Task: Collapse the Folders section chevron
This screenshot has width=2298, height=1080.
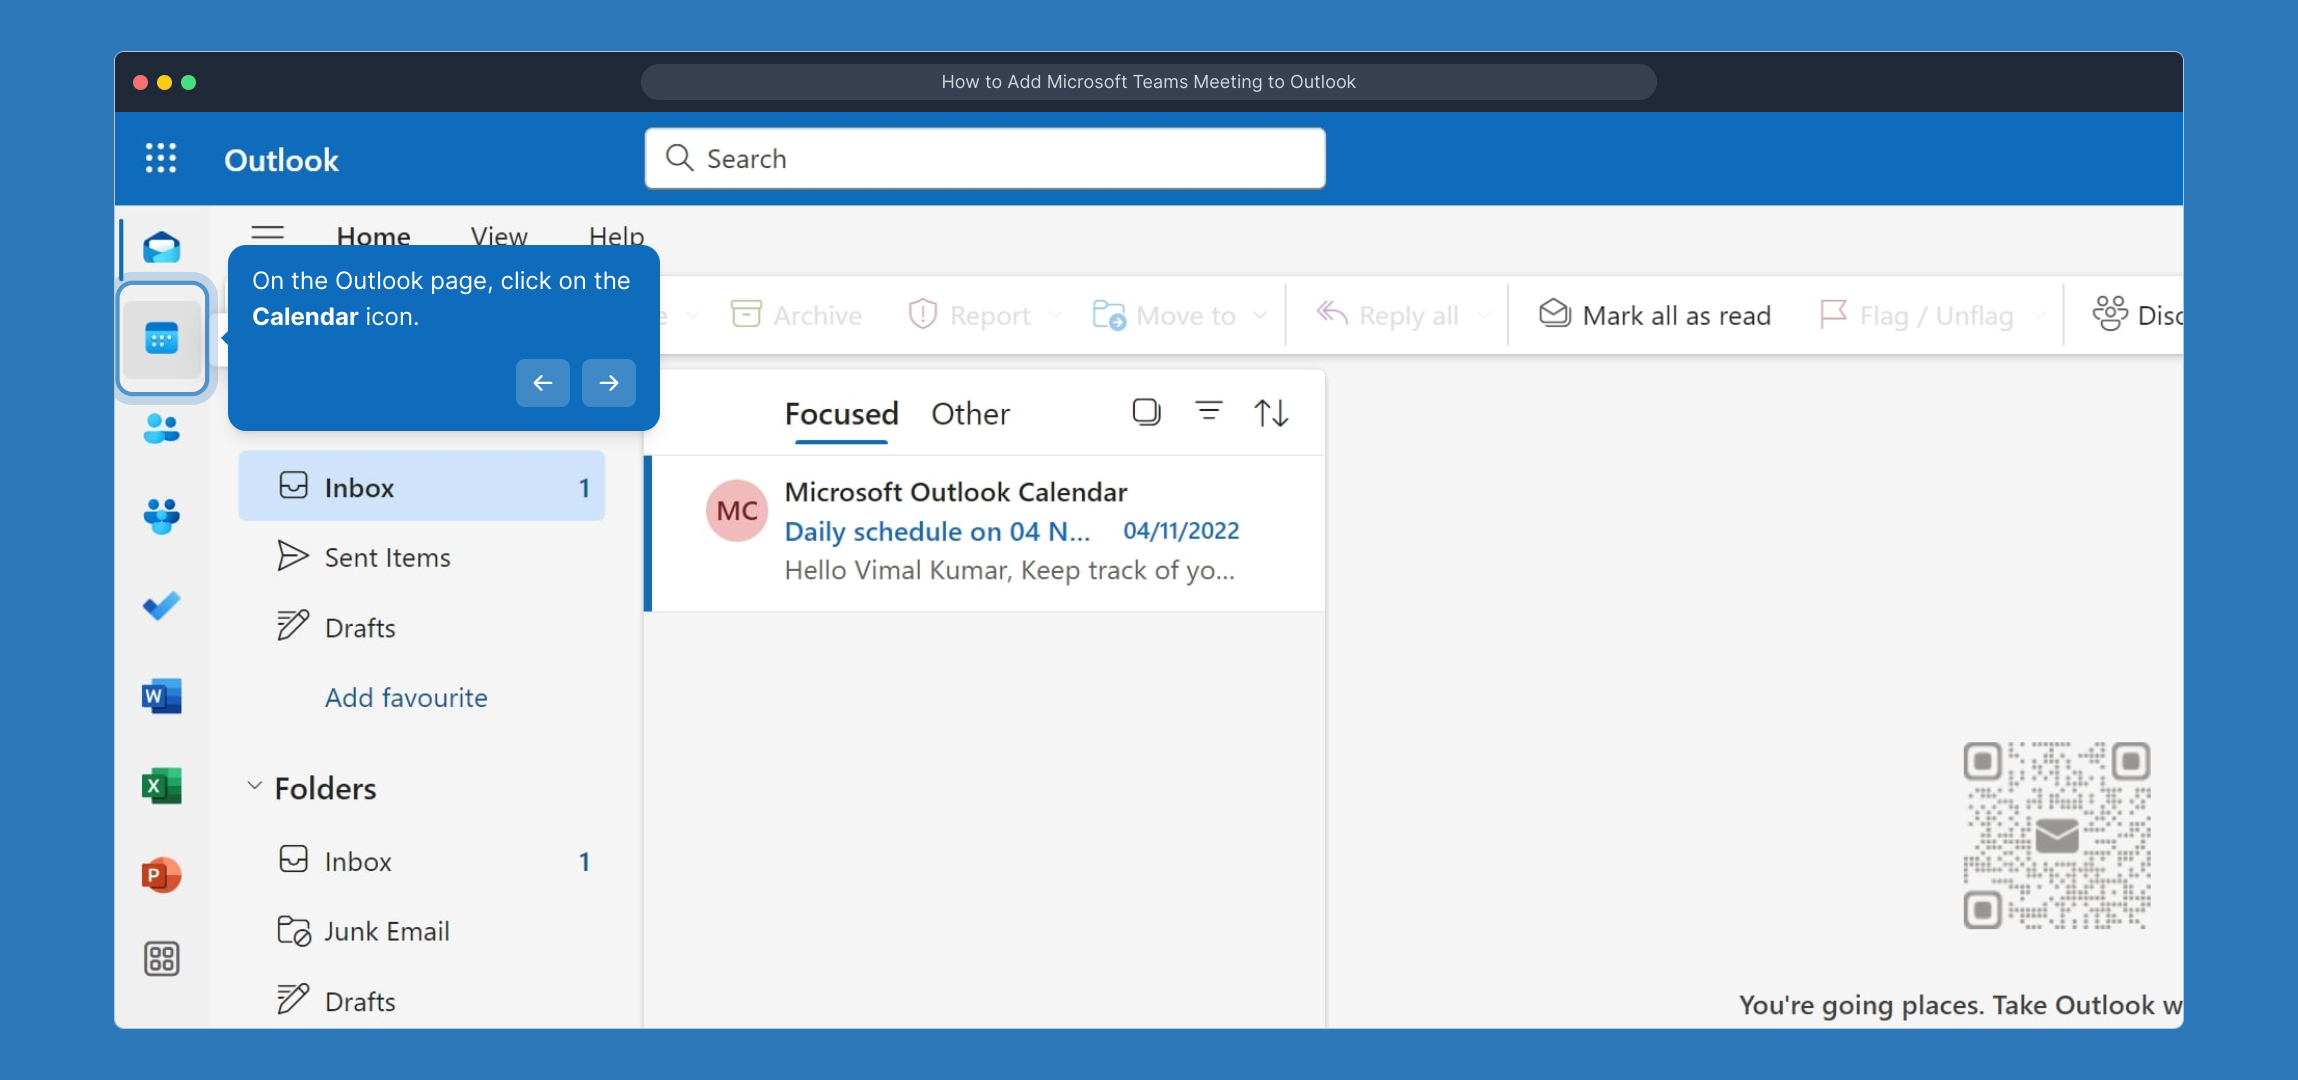Action: tap(254, 786)
